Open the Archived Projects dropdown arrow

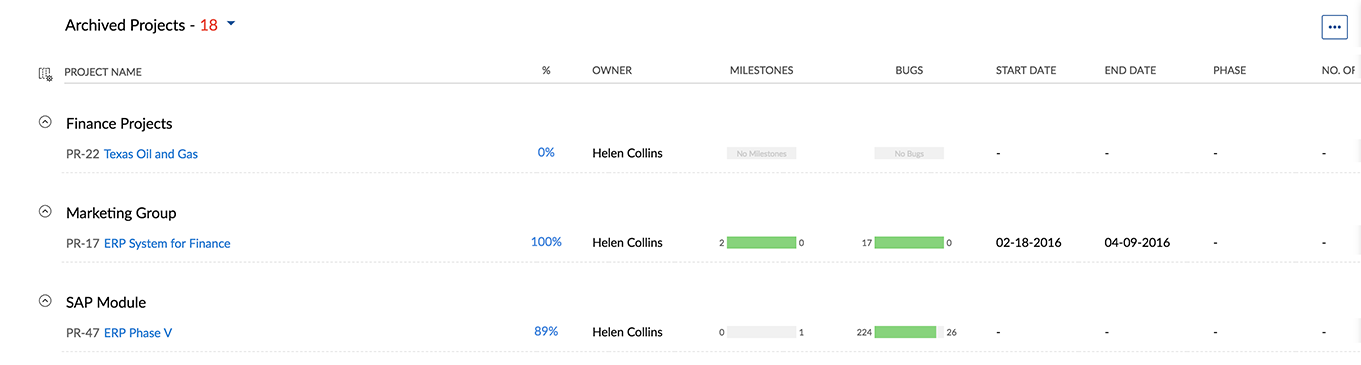tap(231, 24)
